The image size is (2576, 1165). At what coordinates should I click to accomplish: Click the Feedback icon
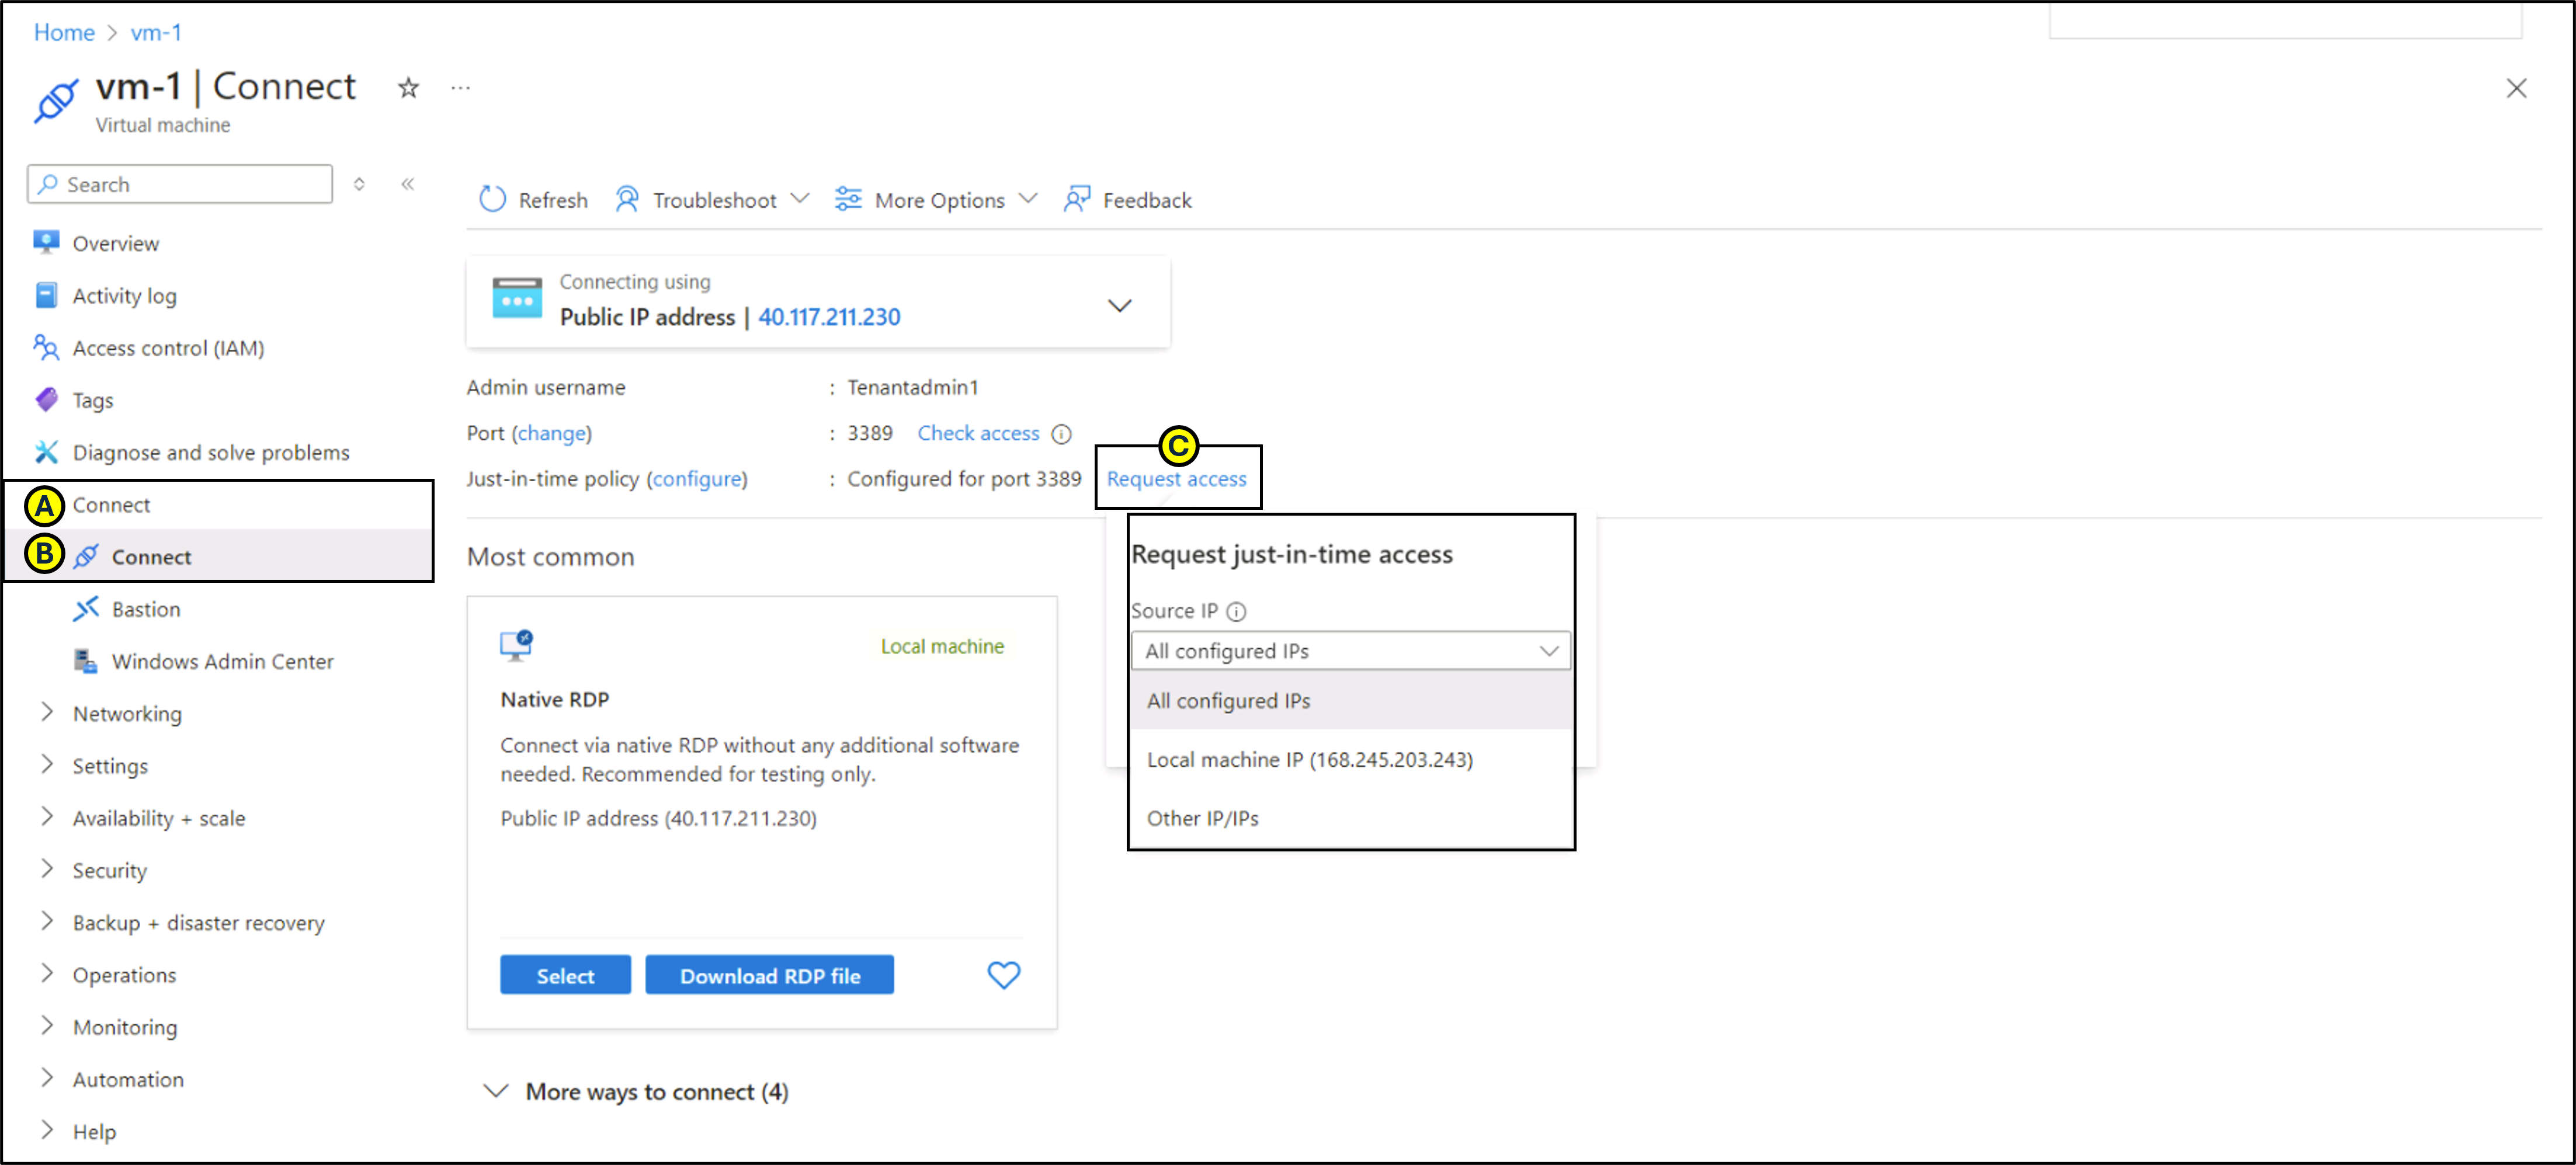click(x=1076, y=199)
